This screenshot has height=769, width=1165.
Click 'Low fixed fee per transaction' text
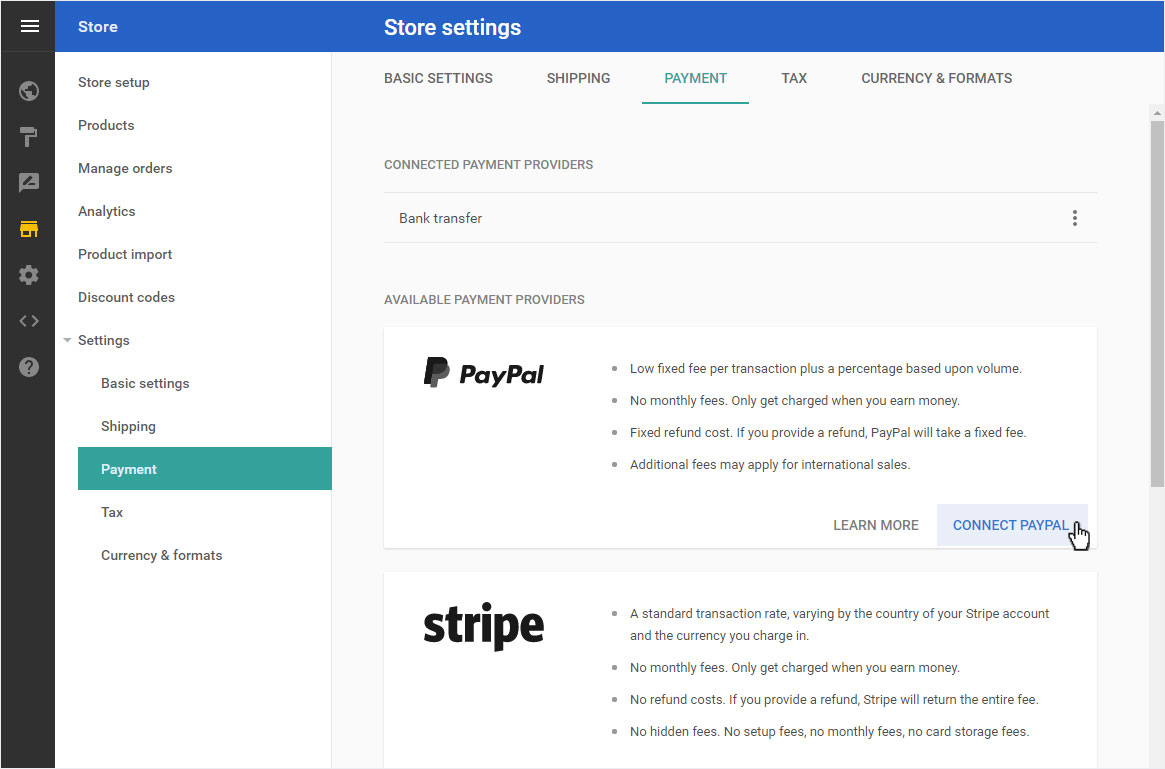coord(825,369)
